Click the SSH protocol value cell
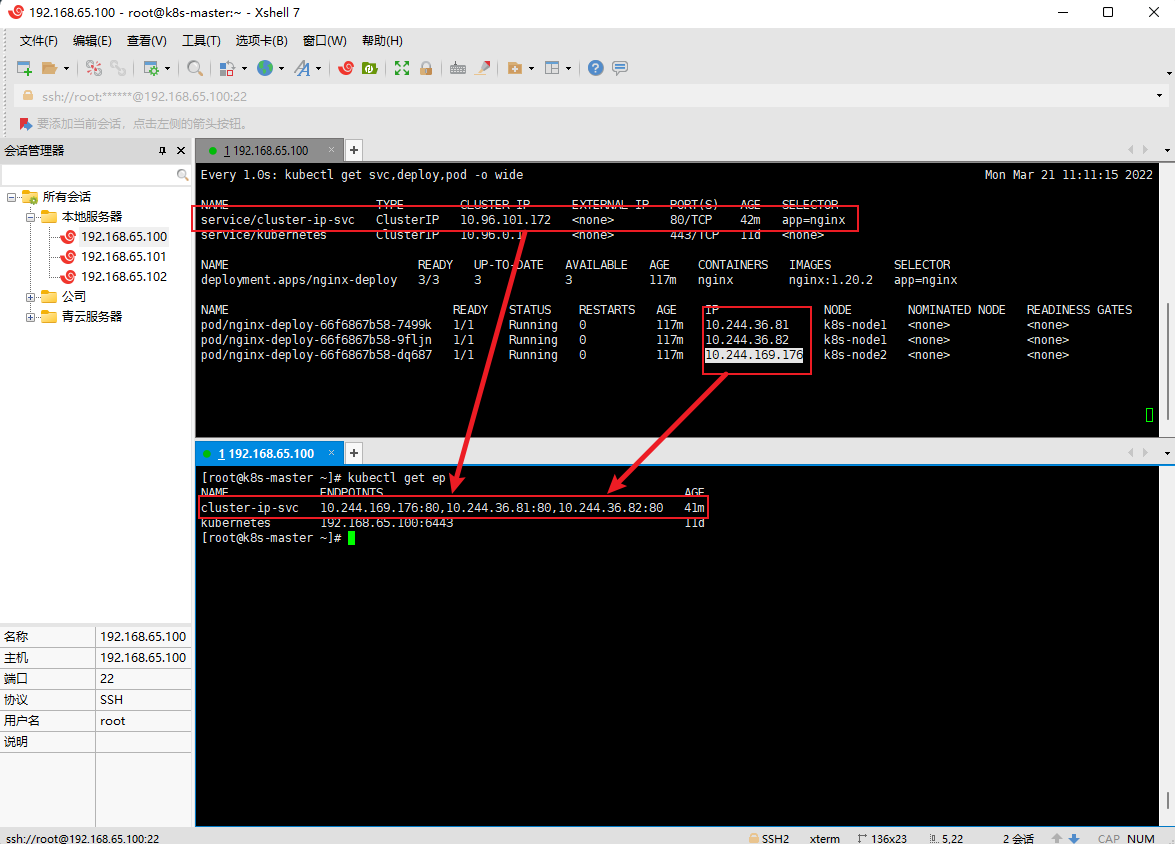Image resolution: width=1175 pixels, height=844 pixels. pyautogui.click(x=143, y=699)
